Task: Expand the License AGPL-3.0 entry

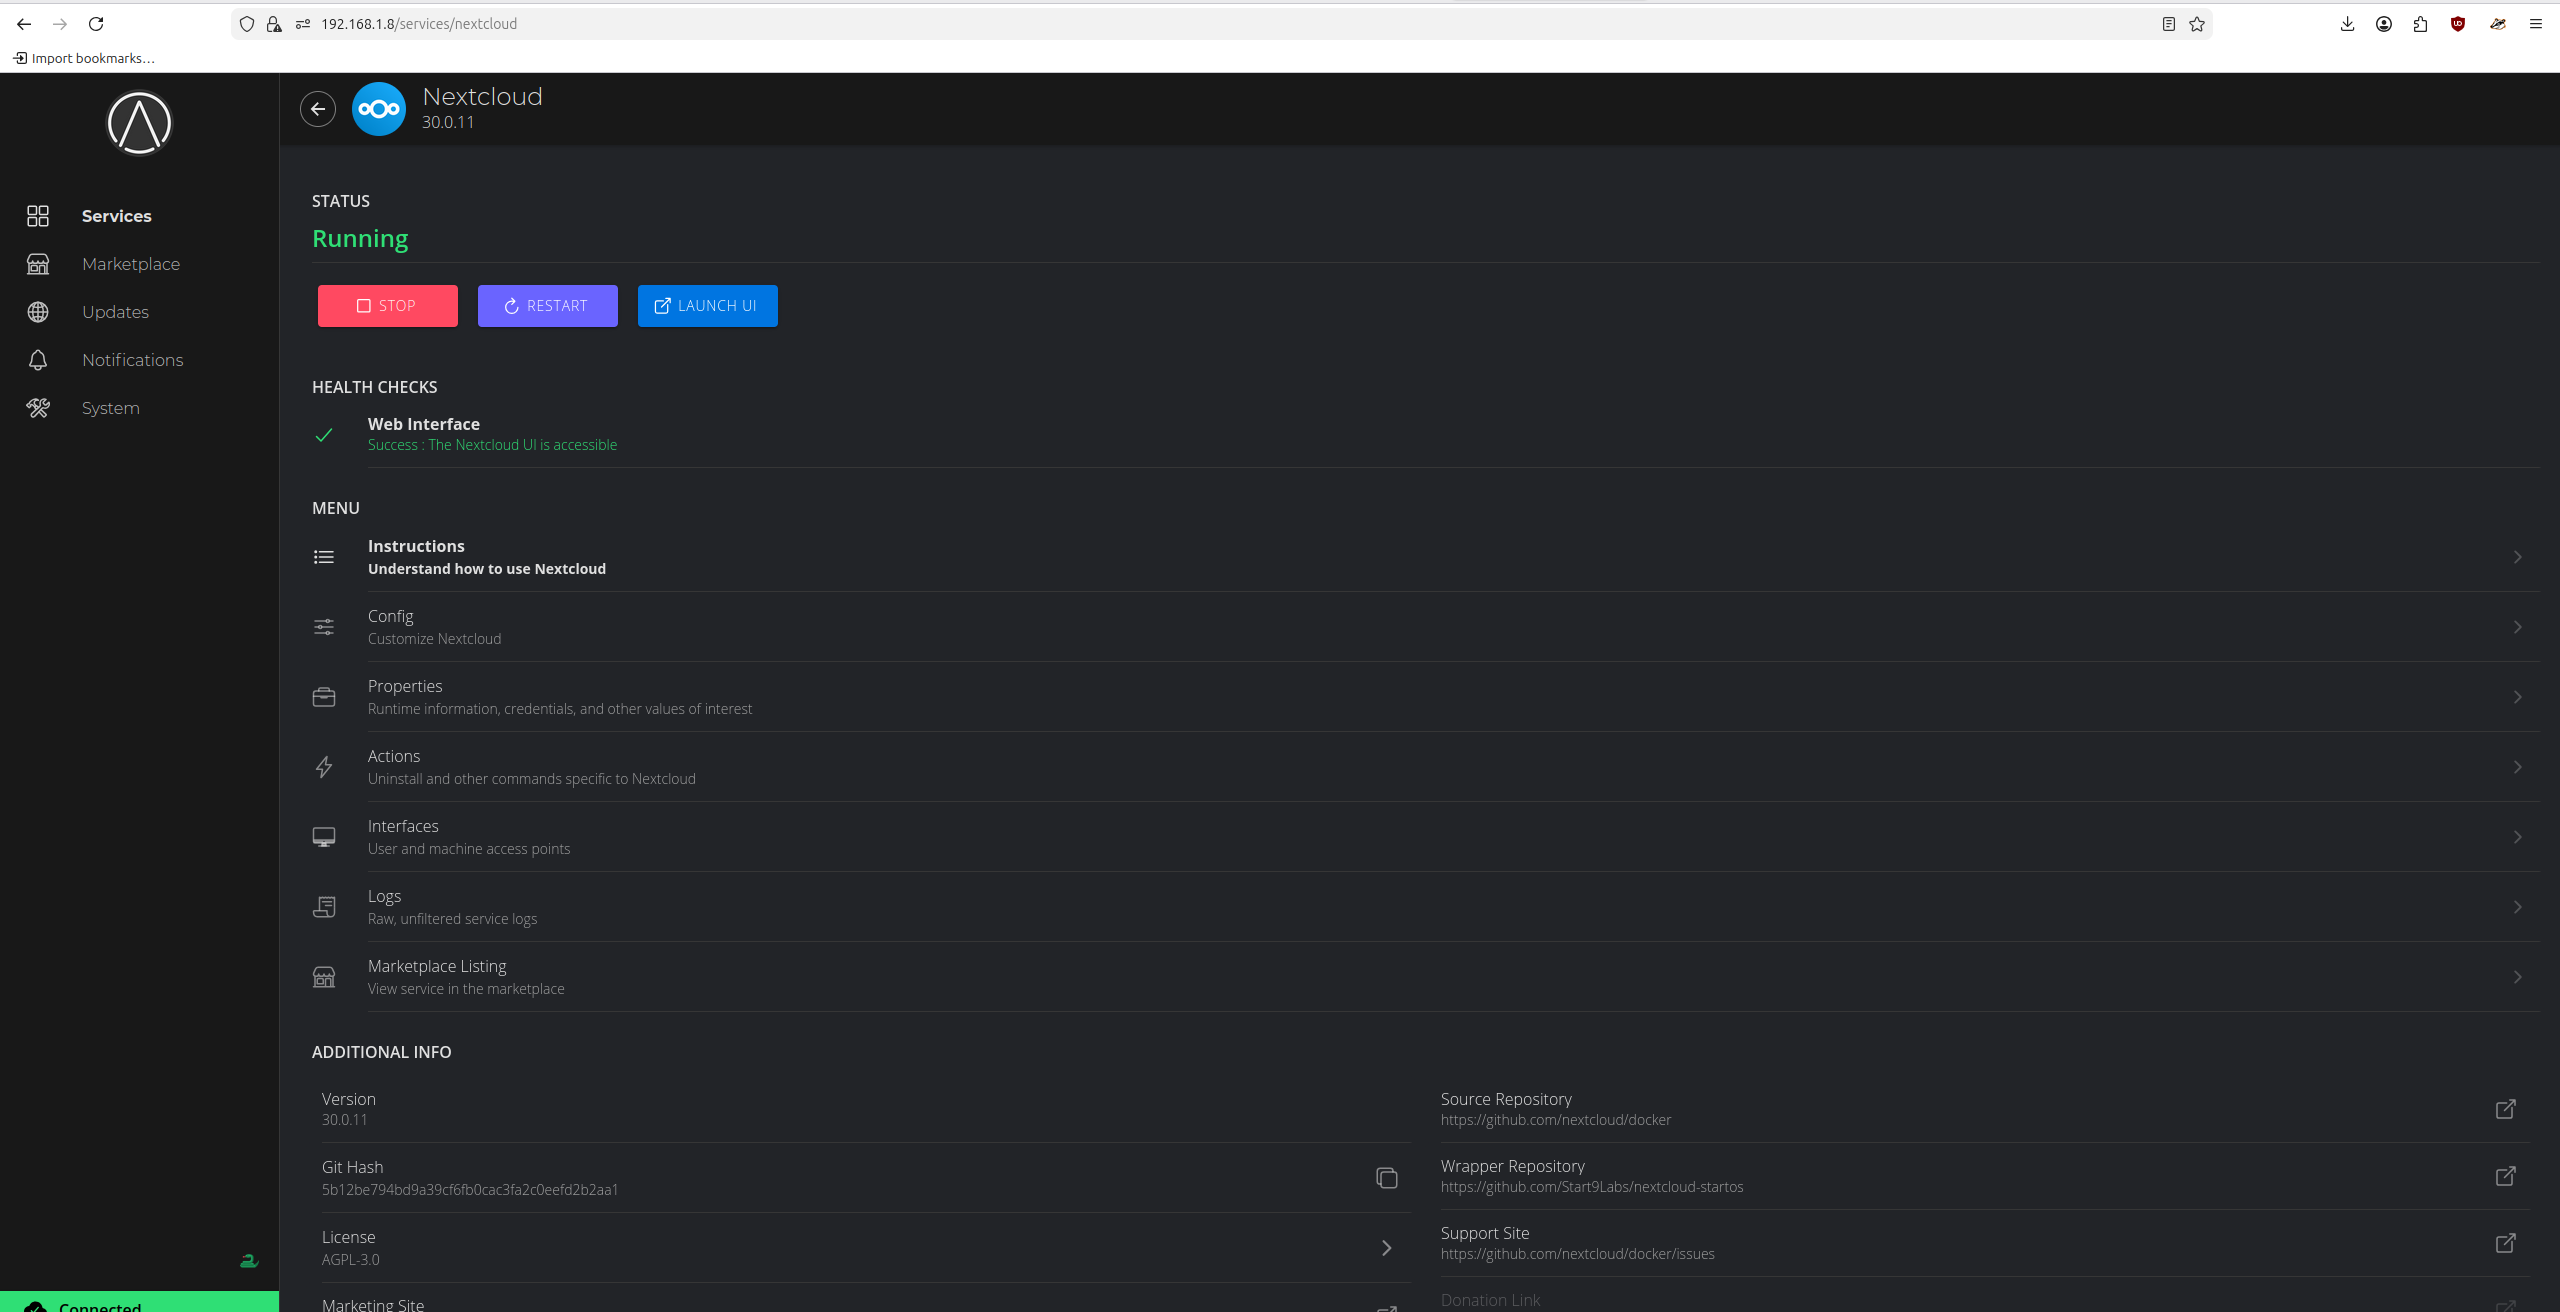Action: (1386, 1247)
